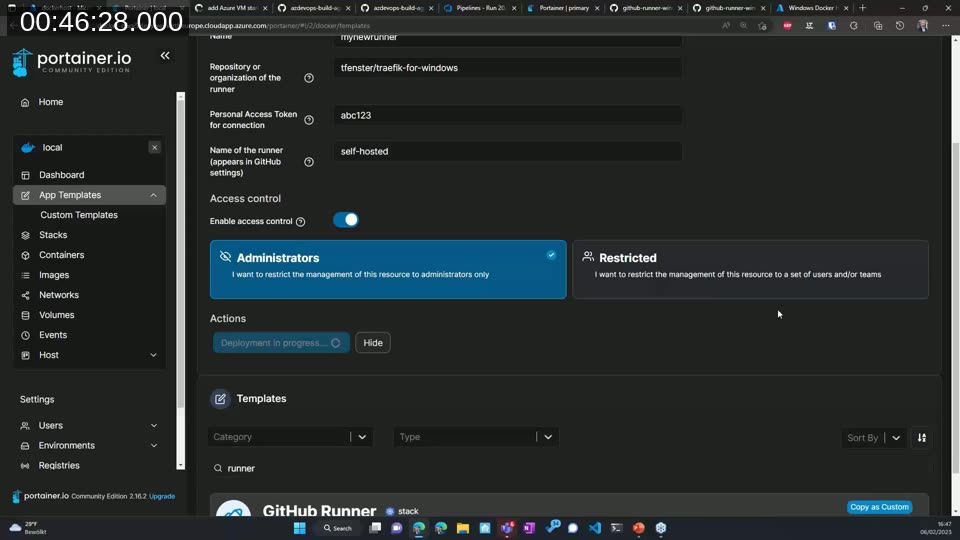Open File Explorer from the taskbar
The width and height of the screenshot is (960, 540).
pos(463,528)
